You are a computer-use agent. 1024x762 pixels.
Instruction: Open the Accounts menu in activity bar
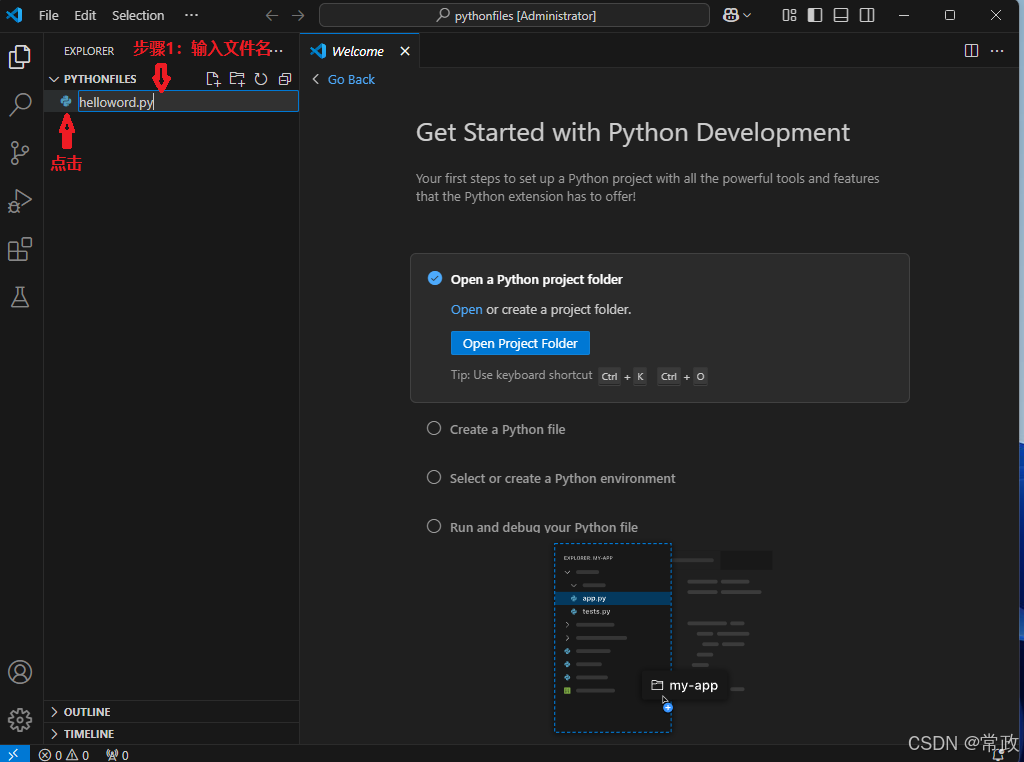click(20, 672)
